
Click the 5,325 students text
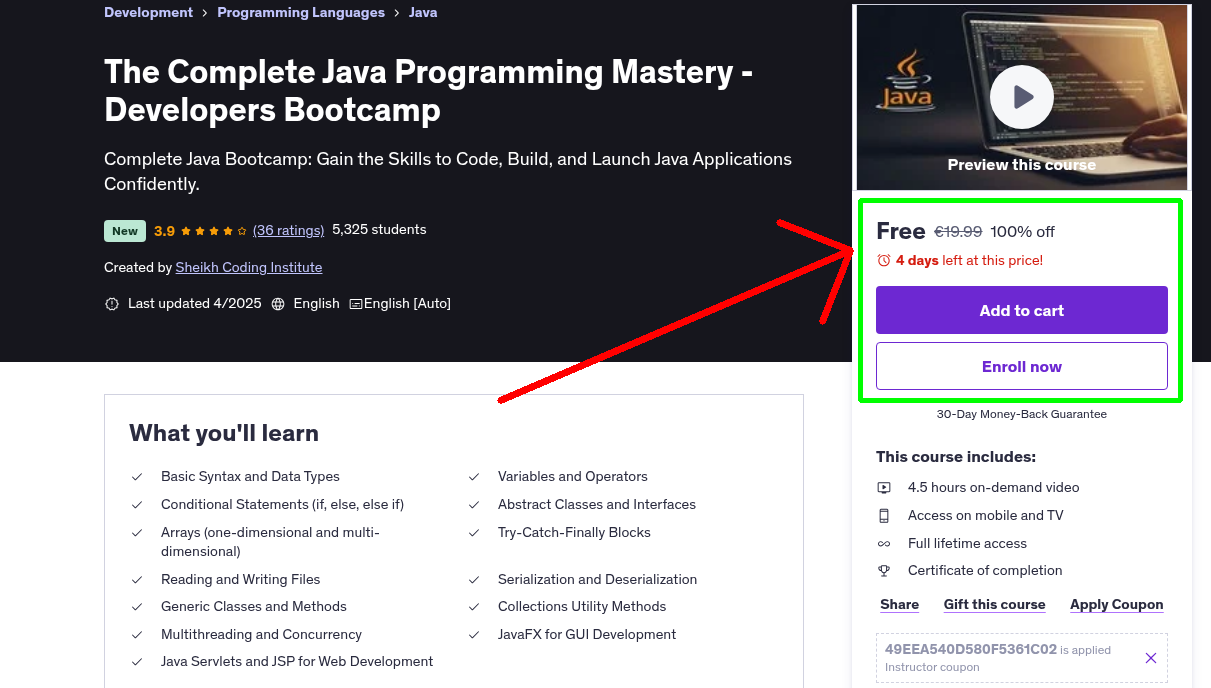[379, 230]
